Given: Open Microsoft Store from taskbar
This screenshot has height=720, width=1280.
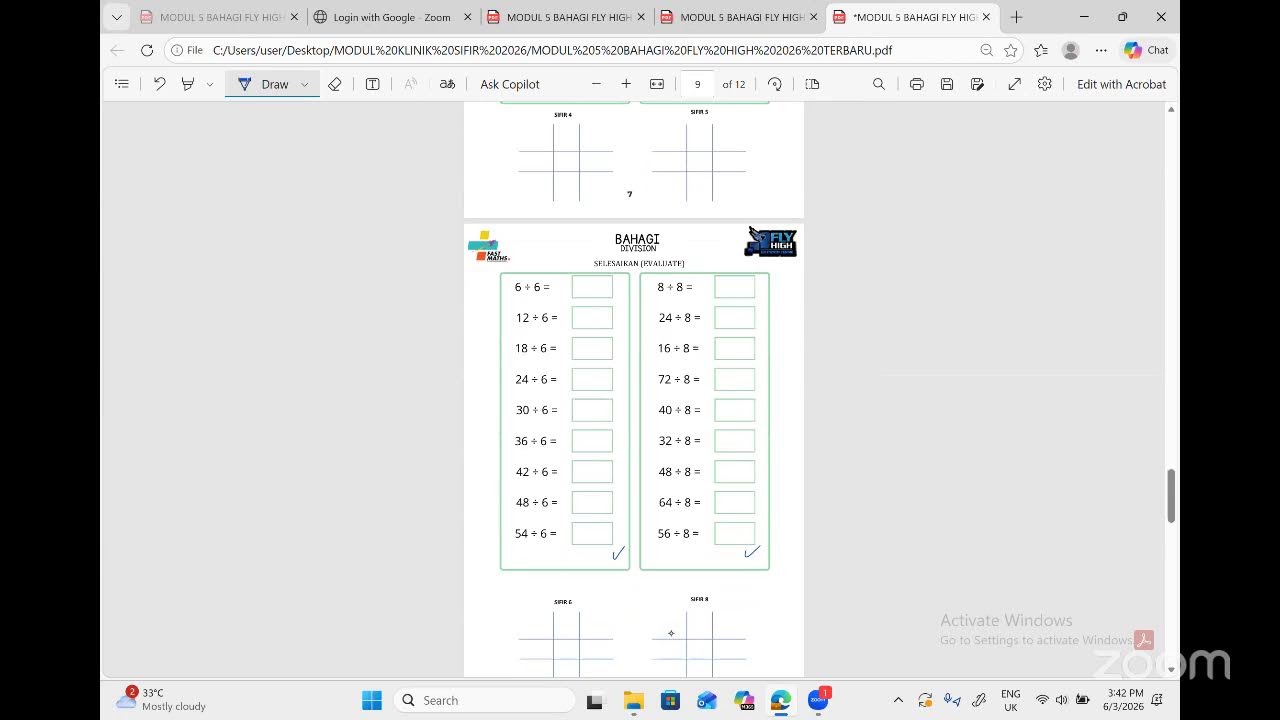Looking at the screenshot, I should click(670, 700).
